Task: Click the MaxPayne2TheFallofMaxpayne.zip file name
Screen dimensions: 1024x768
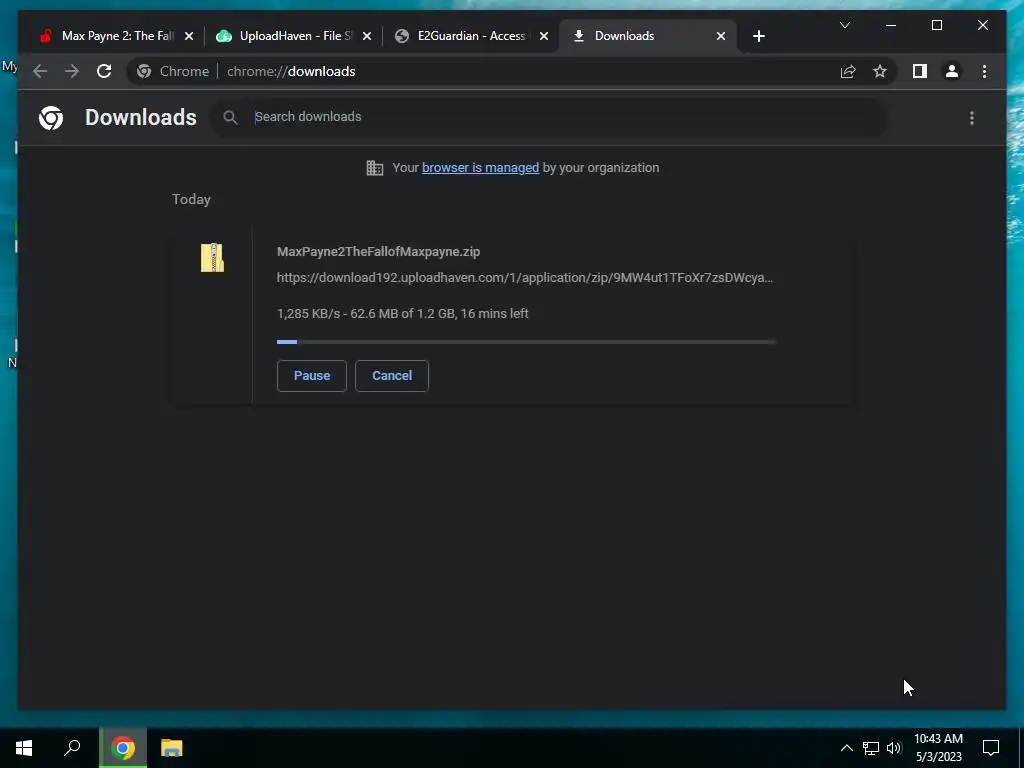Action: [x=378, y=251]
